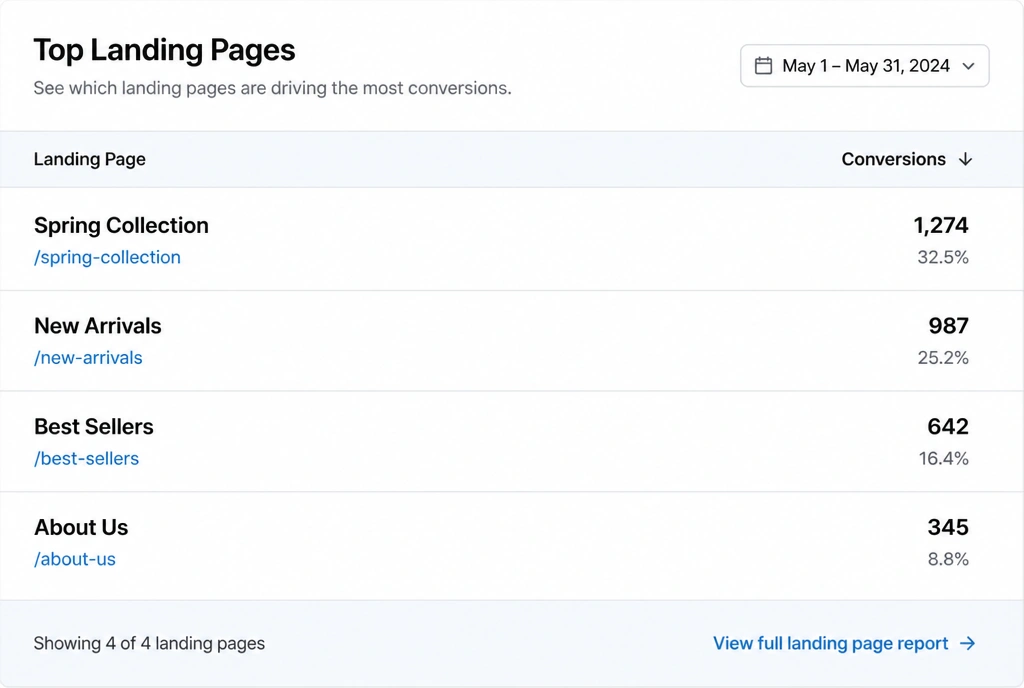Select the Best Sellers row title

click(93, 426)
